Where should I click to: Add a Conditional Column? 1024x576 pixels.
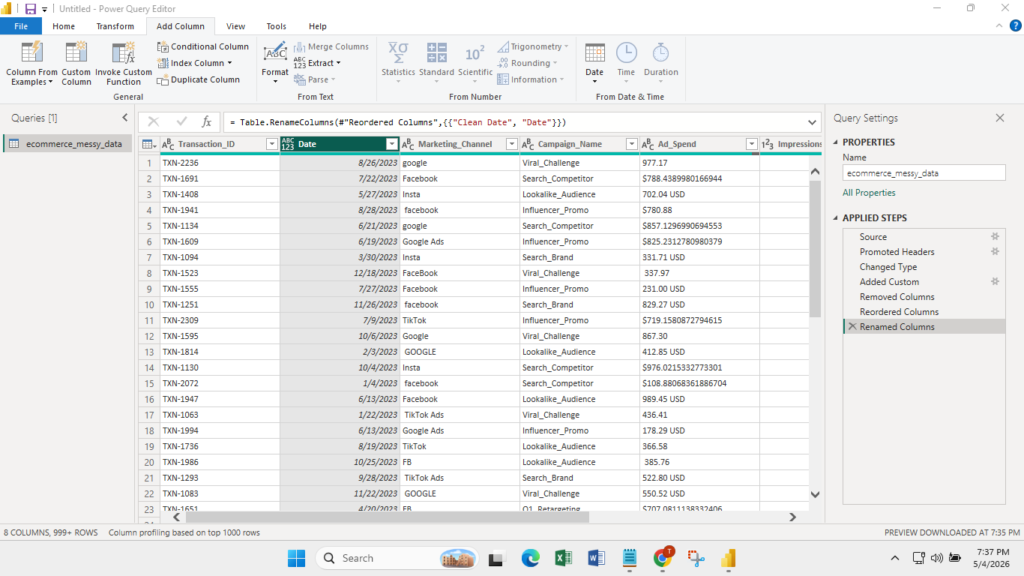tap(203, 46)
